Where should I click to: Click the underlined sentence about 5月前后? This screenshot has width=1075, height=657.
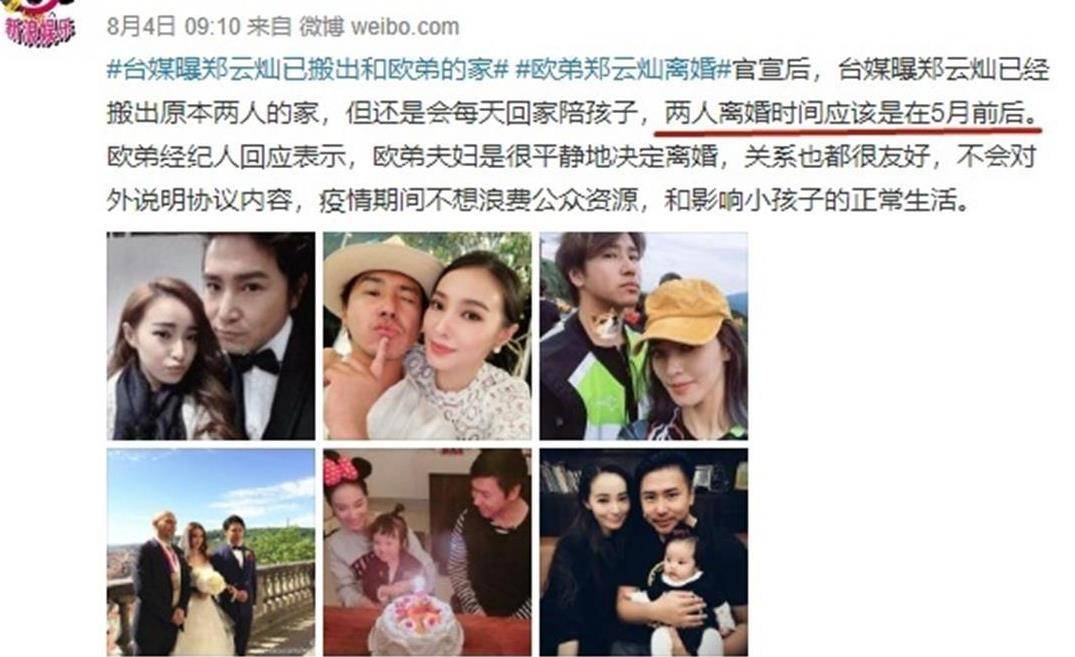pos(852,114)
